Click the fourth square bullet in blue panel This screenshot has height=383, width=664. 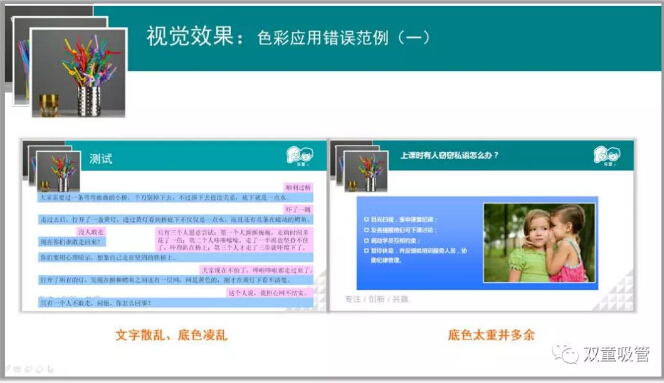tap(366, 251)
